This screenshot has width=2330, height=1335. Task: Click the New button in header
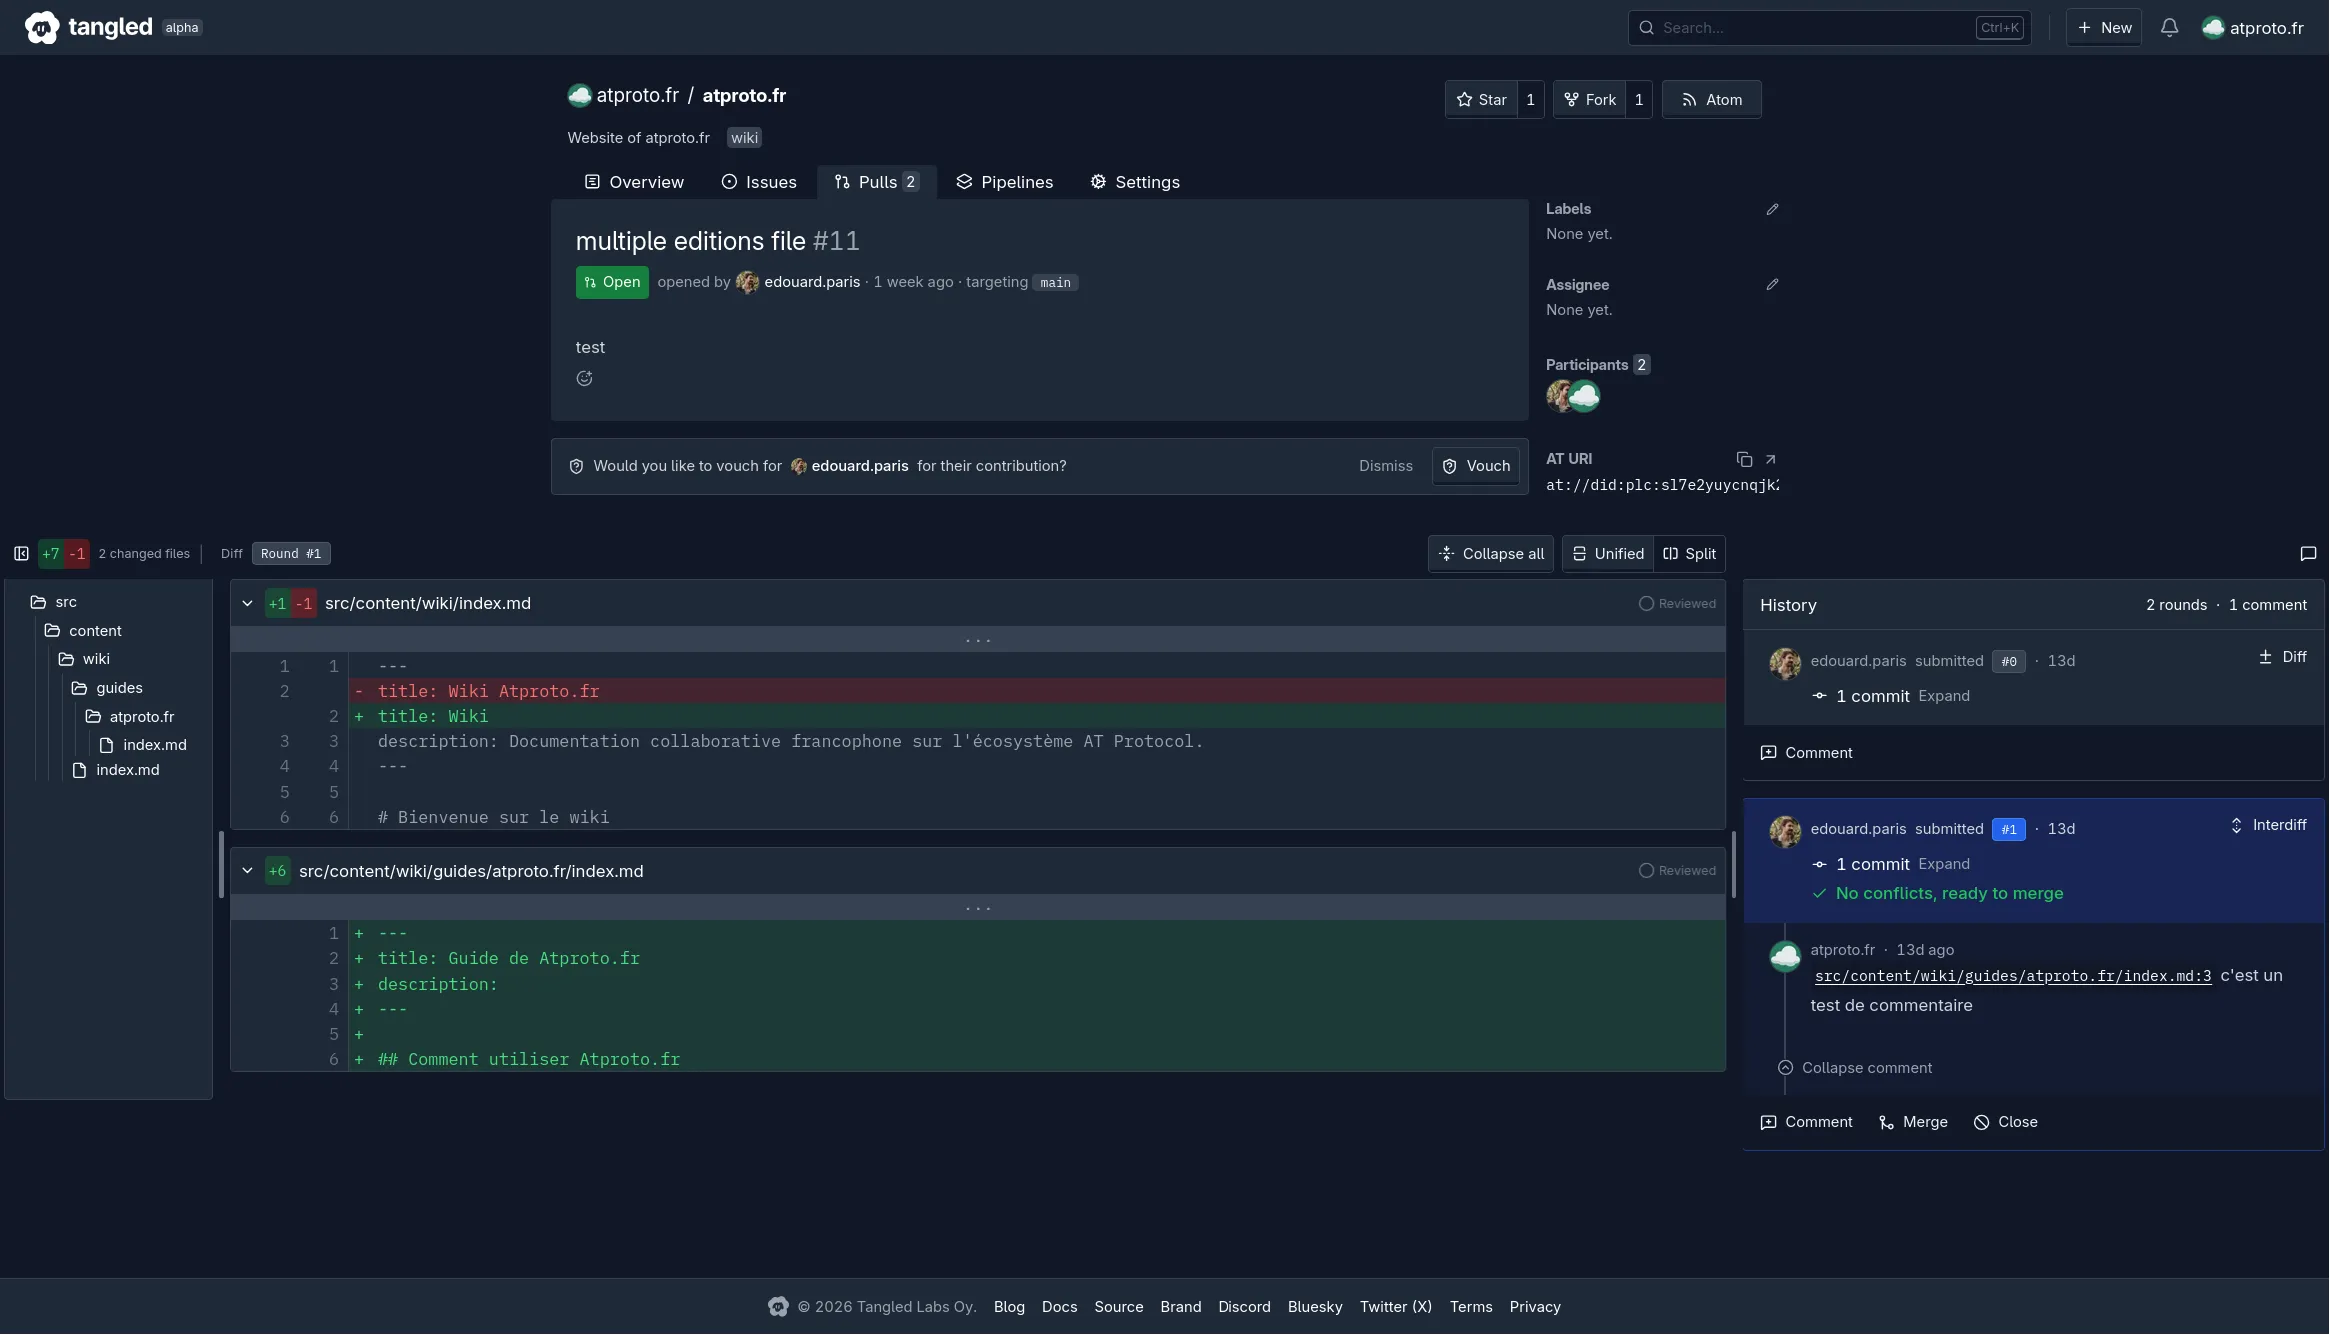pos(2104,28)
